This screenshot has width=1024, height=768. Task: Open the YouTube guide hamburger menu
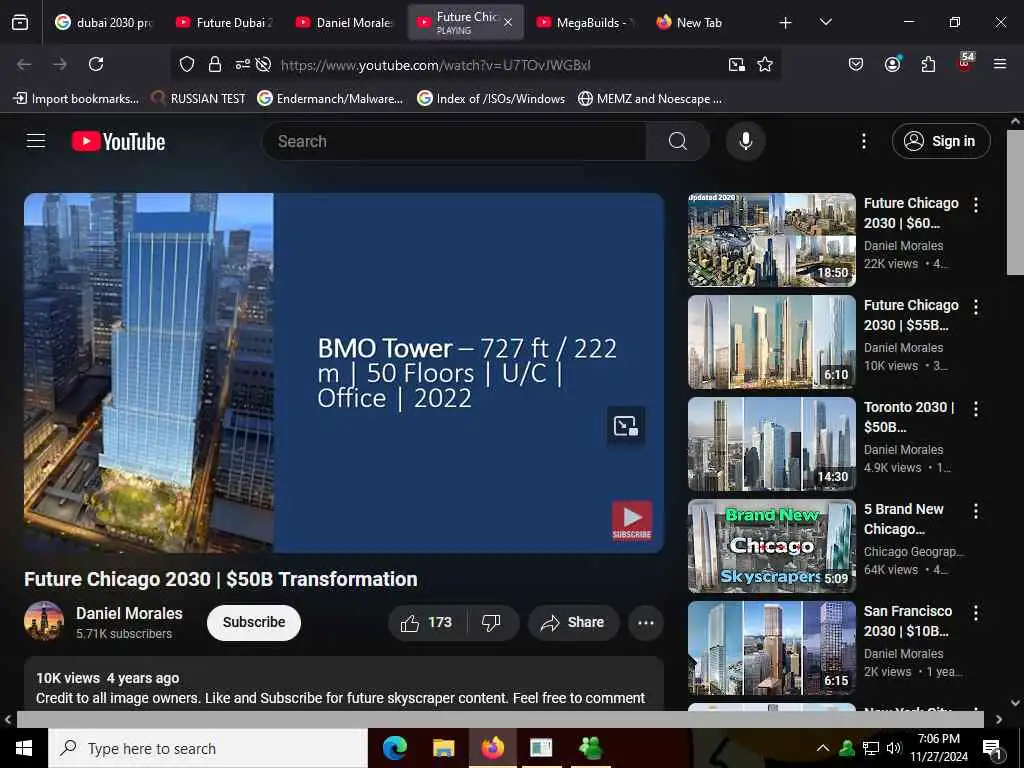36,141
